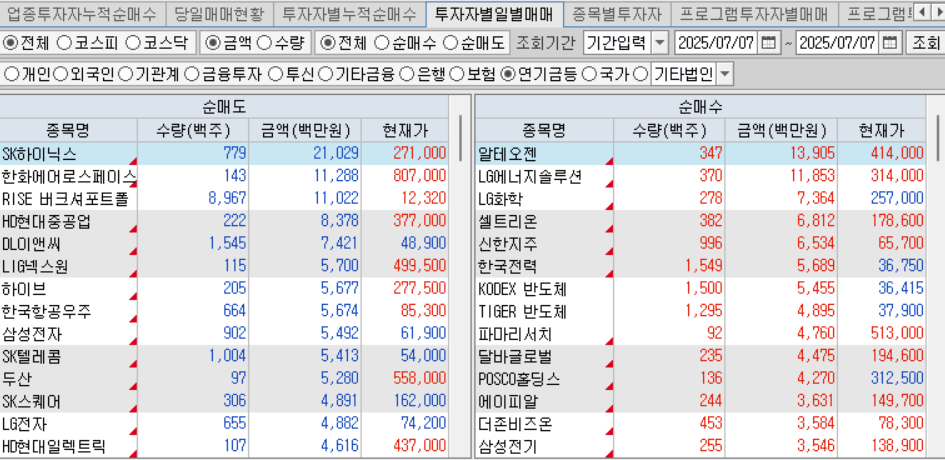The image size is (945, 460).
Task: Open the end date calendar picker
Action: (x=890, y=43)
